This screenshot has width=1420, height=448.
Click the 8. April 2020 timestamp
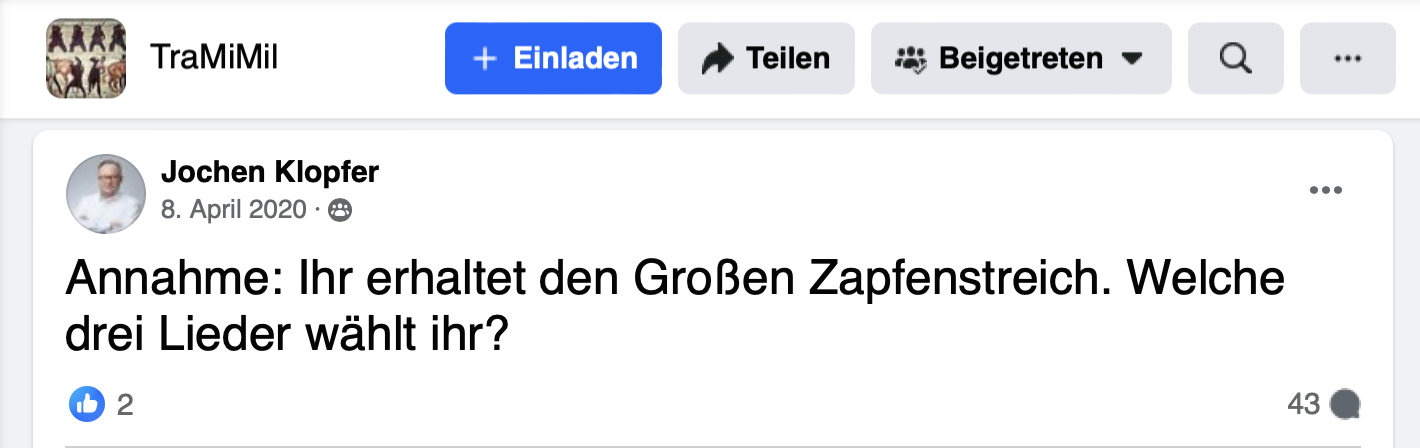coord(235,210)
